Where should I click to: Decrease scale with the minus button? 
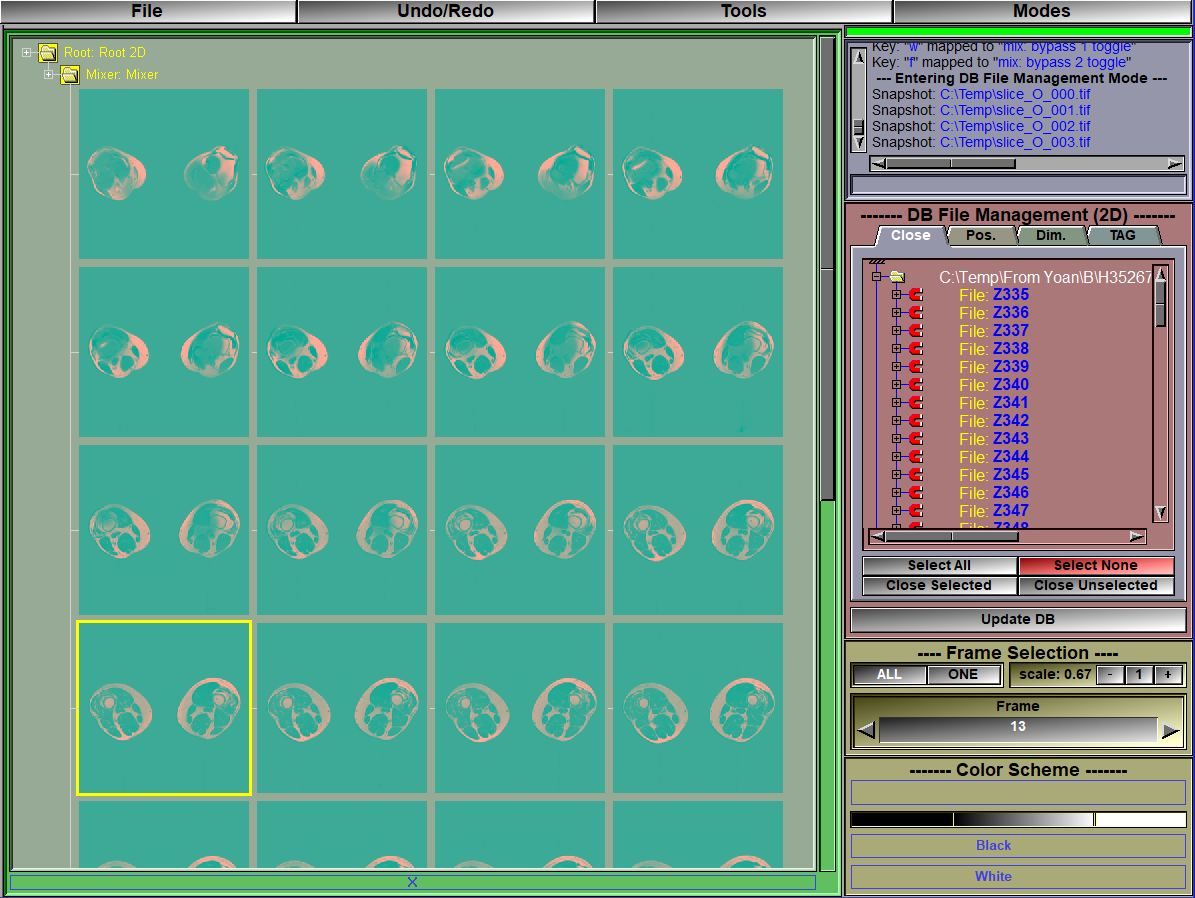(x=1110, y=675)
